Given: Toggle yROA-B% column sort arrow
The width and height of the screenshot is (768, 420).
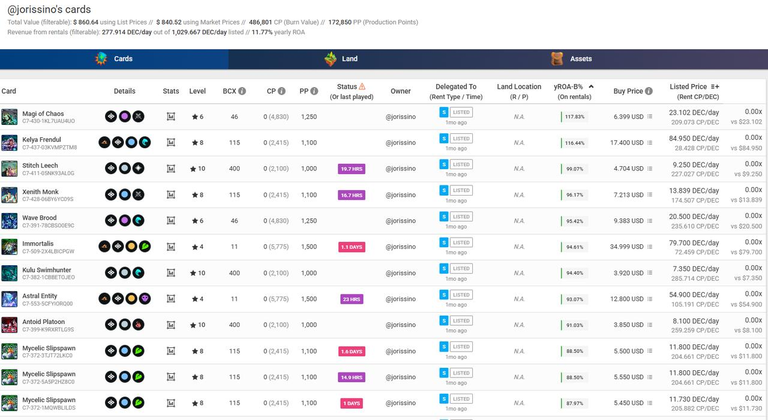Looking at the screenshot, I should tap(591, 87).
